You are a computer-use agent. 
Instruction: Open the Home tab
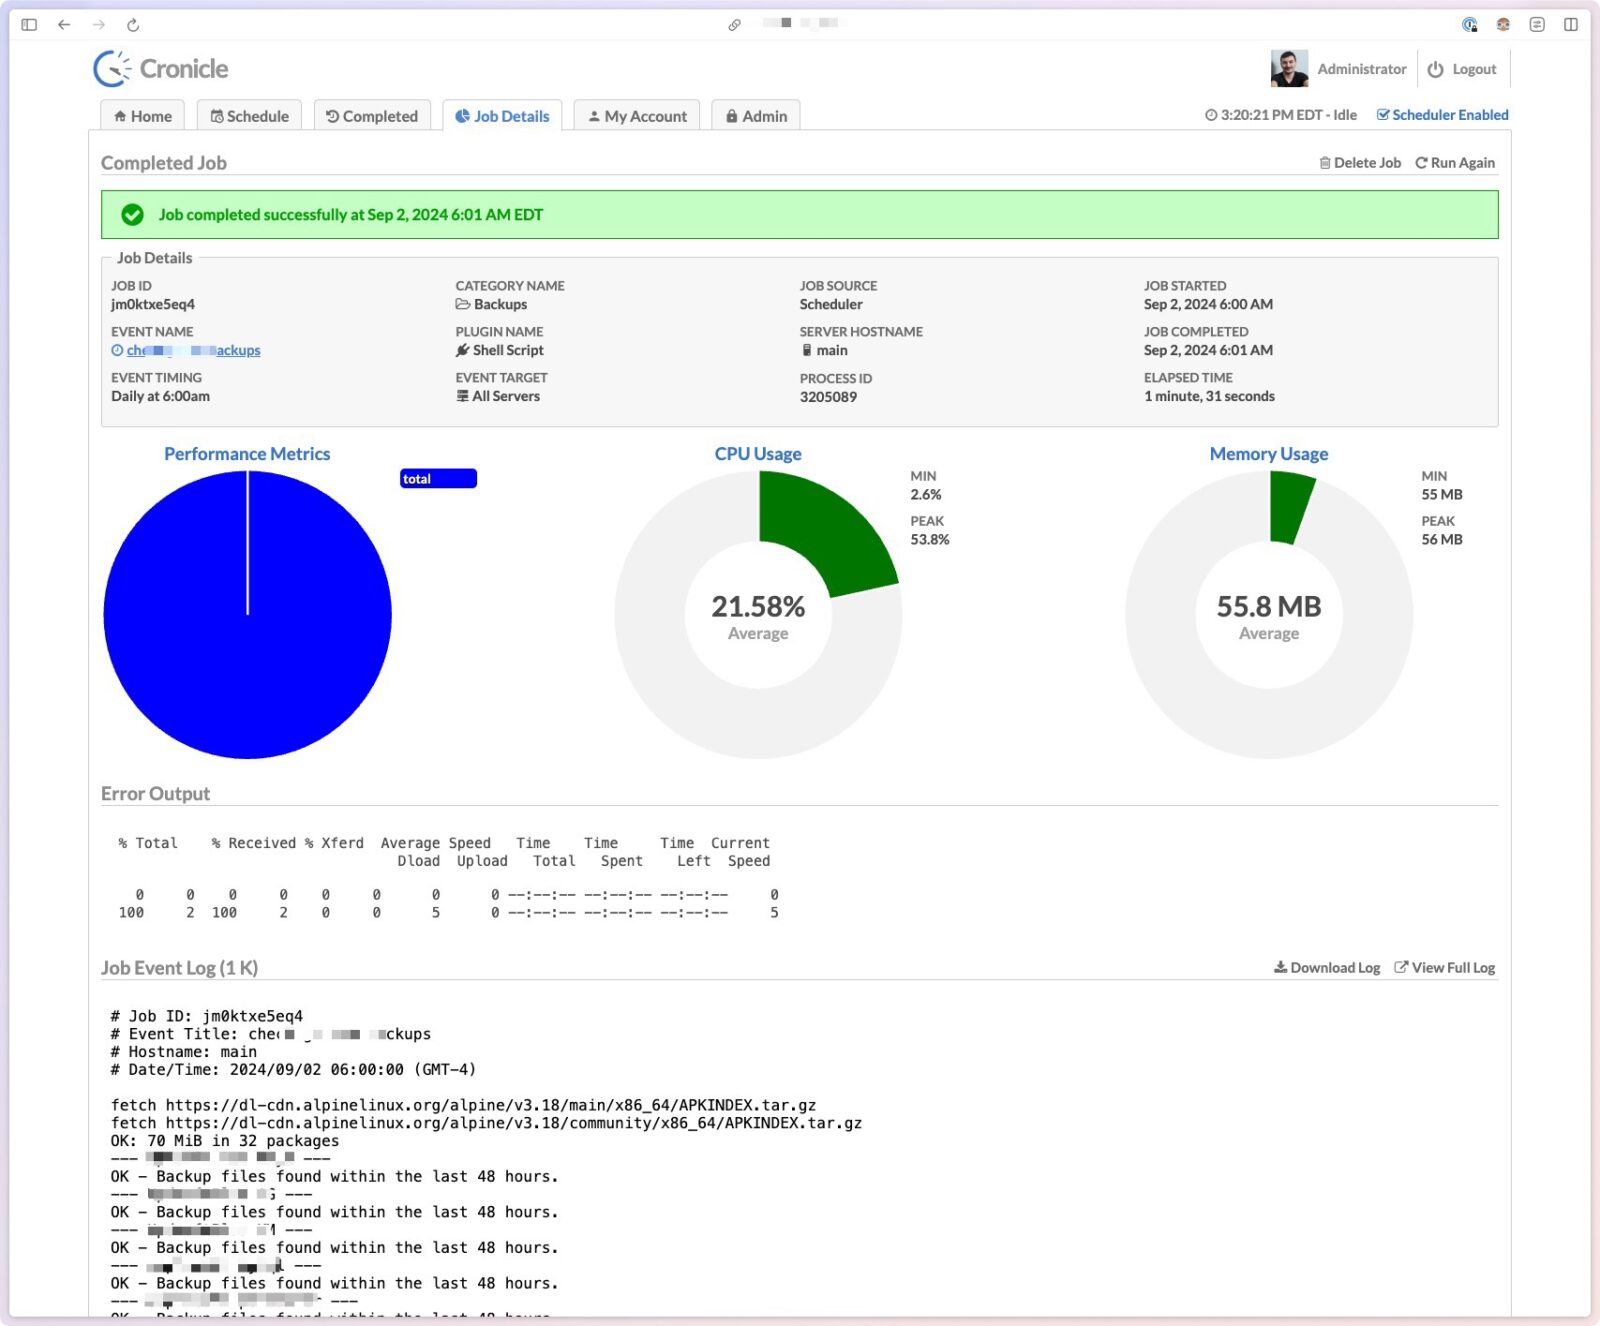[x=143, y=116]
